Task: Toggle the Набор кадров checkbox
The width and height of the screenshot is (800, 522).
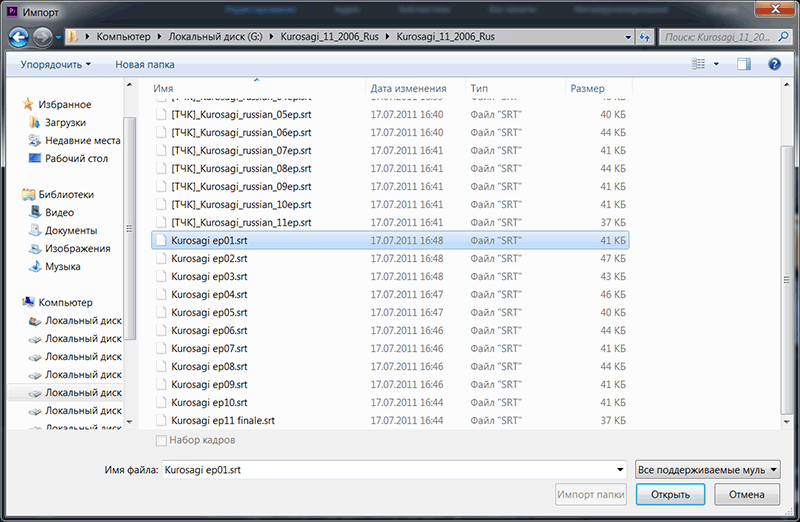Action: tap(161, 440)
